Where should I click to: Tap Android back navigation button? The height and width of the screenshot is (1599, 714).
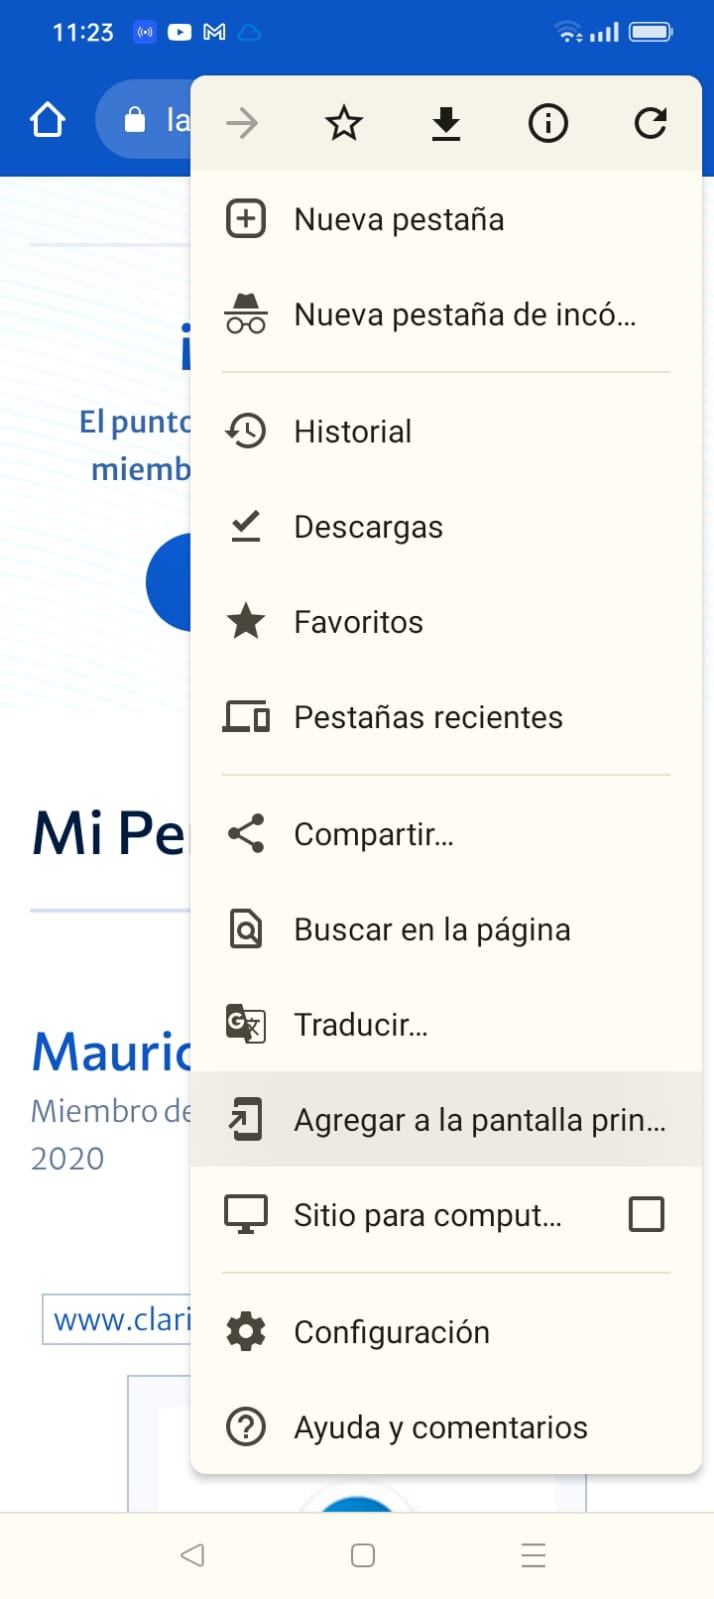192,1555
